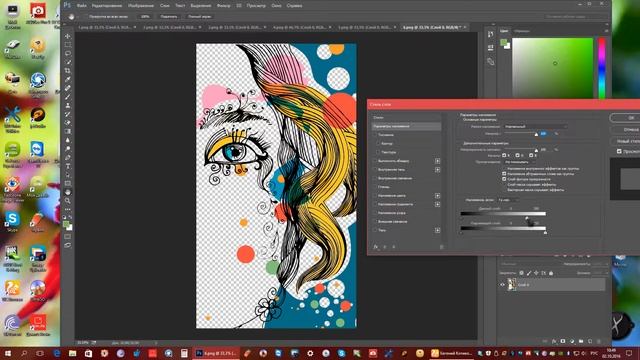The image size is (640, 360).
Task: Open the collapsed History panel icon
Action: click(491, 35)
